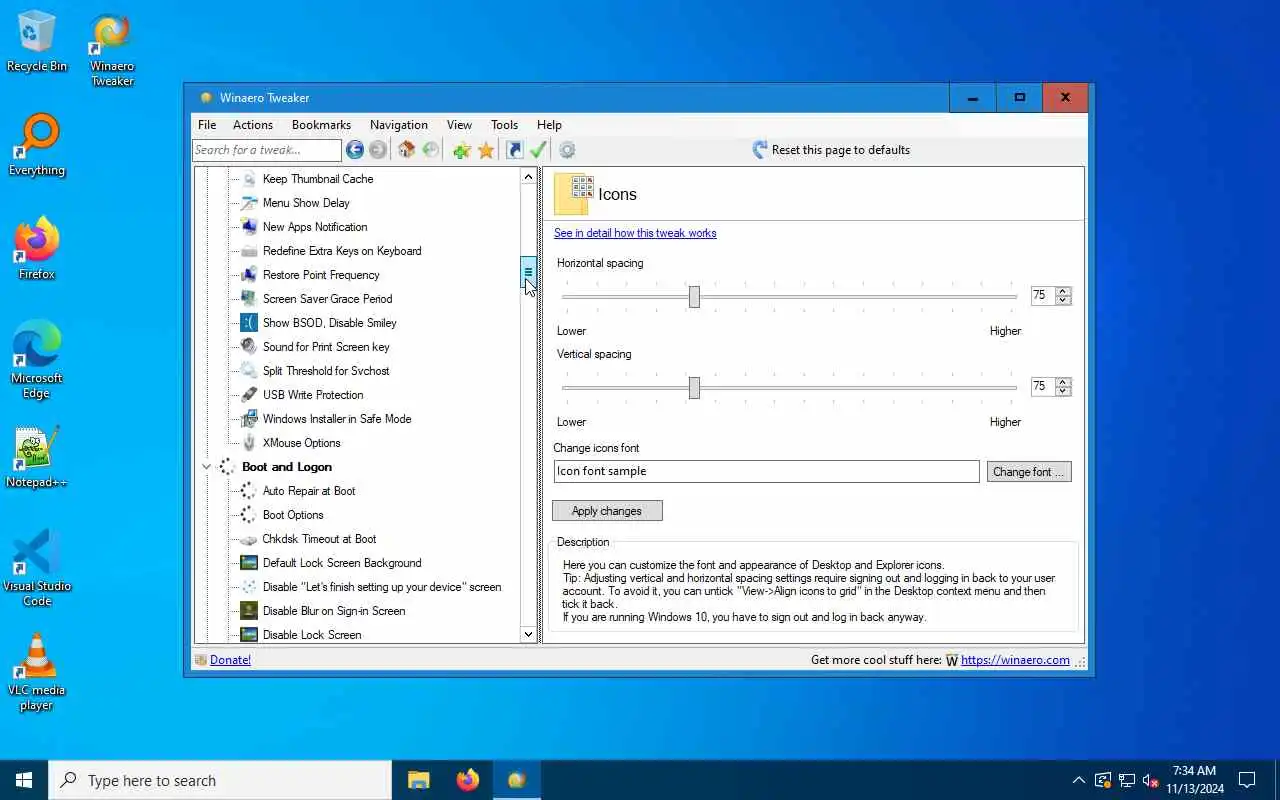Click the Windows Start button
The height and width of the screenshot is (800, 1280).
24,780
